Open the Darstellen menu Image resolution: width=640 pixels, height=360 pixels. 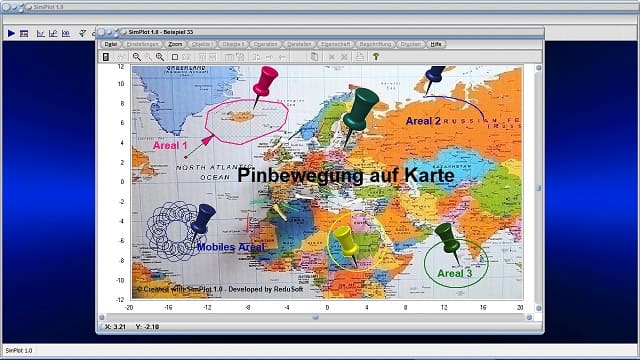coord(299,44)
